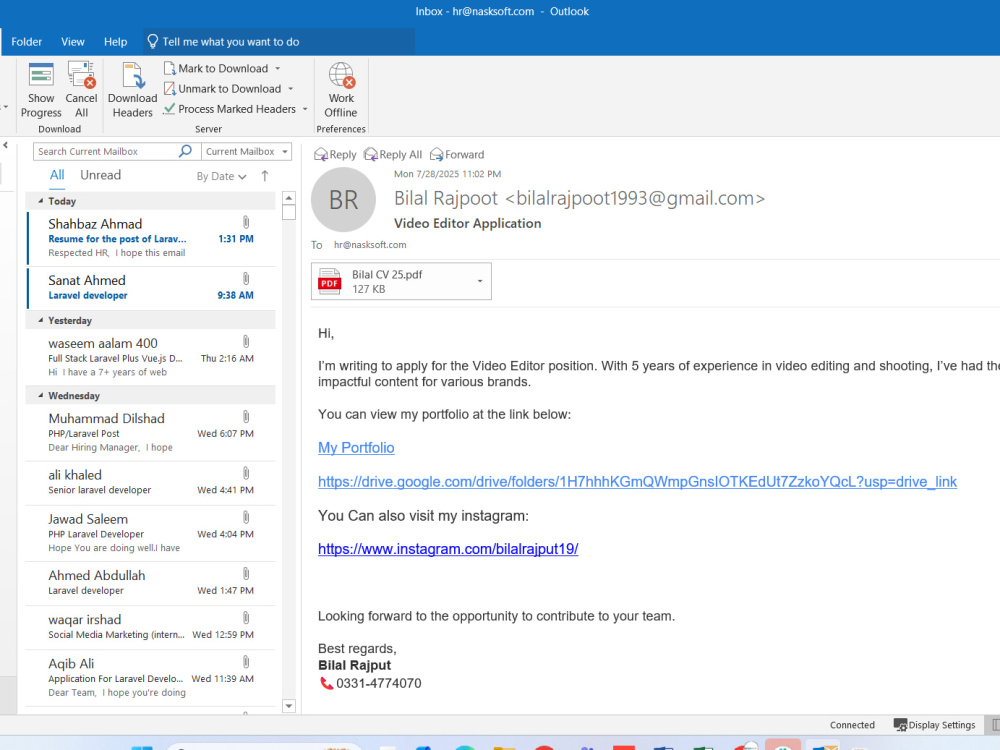Click Ahmed Abdullah paperclip icon

[x=246, y=574]
